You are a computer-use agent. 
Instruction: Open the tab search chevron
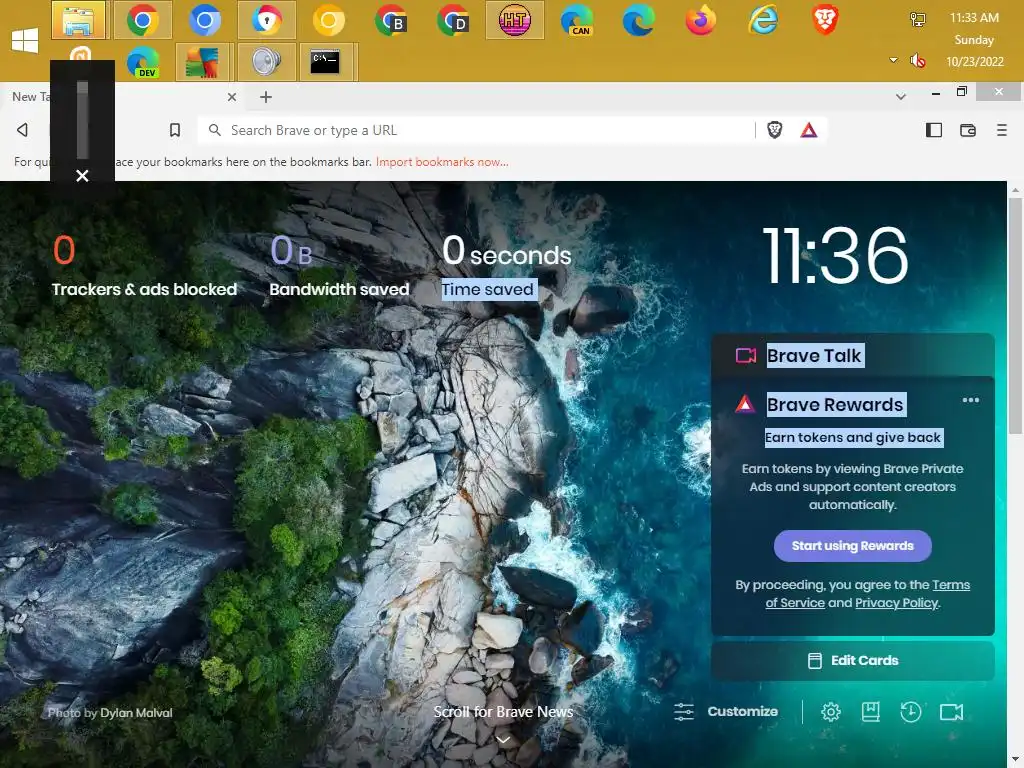pyautogui.click(x=901, y=97)
